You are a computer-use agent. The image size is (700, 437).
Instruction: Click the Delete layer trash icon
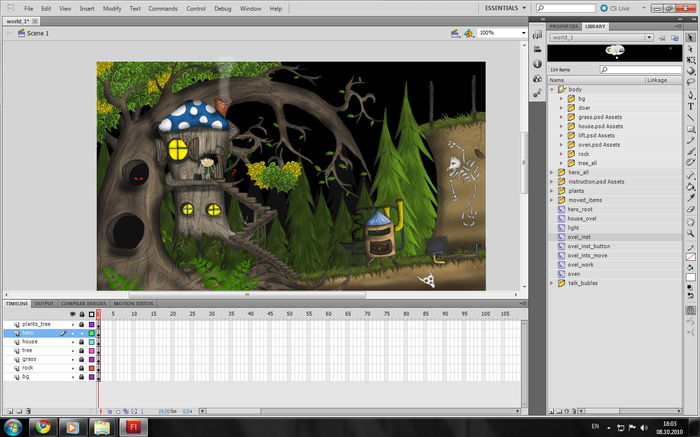click(29, 411)
